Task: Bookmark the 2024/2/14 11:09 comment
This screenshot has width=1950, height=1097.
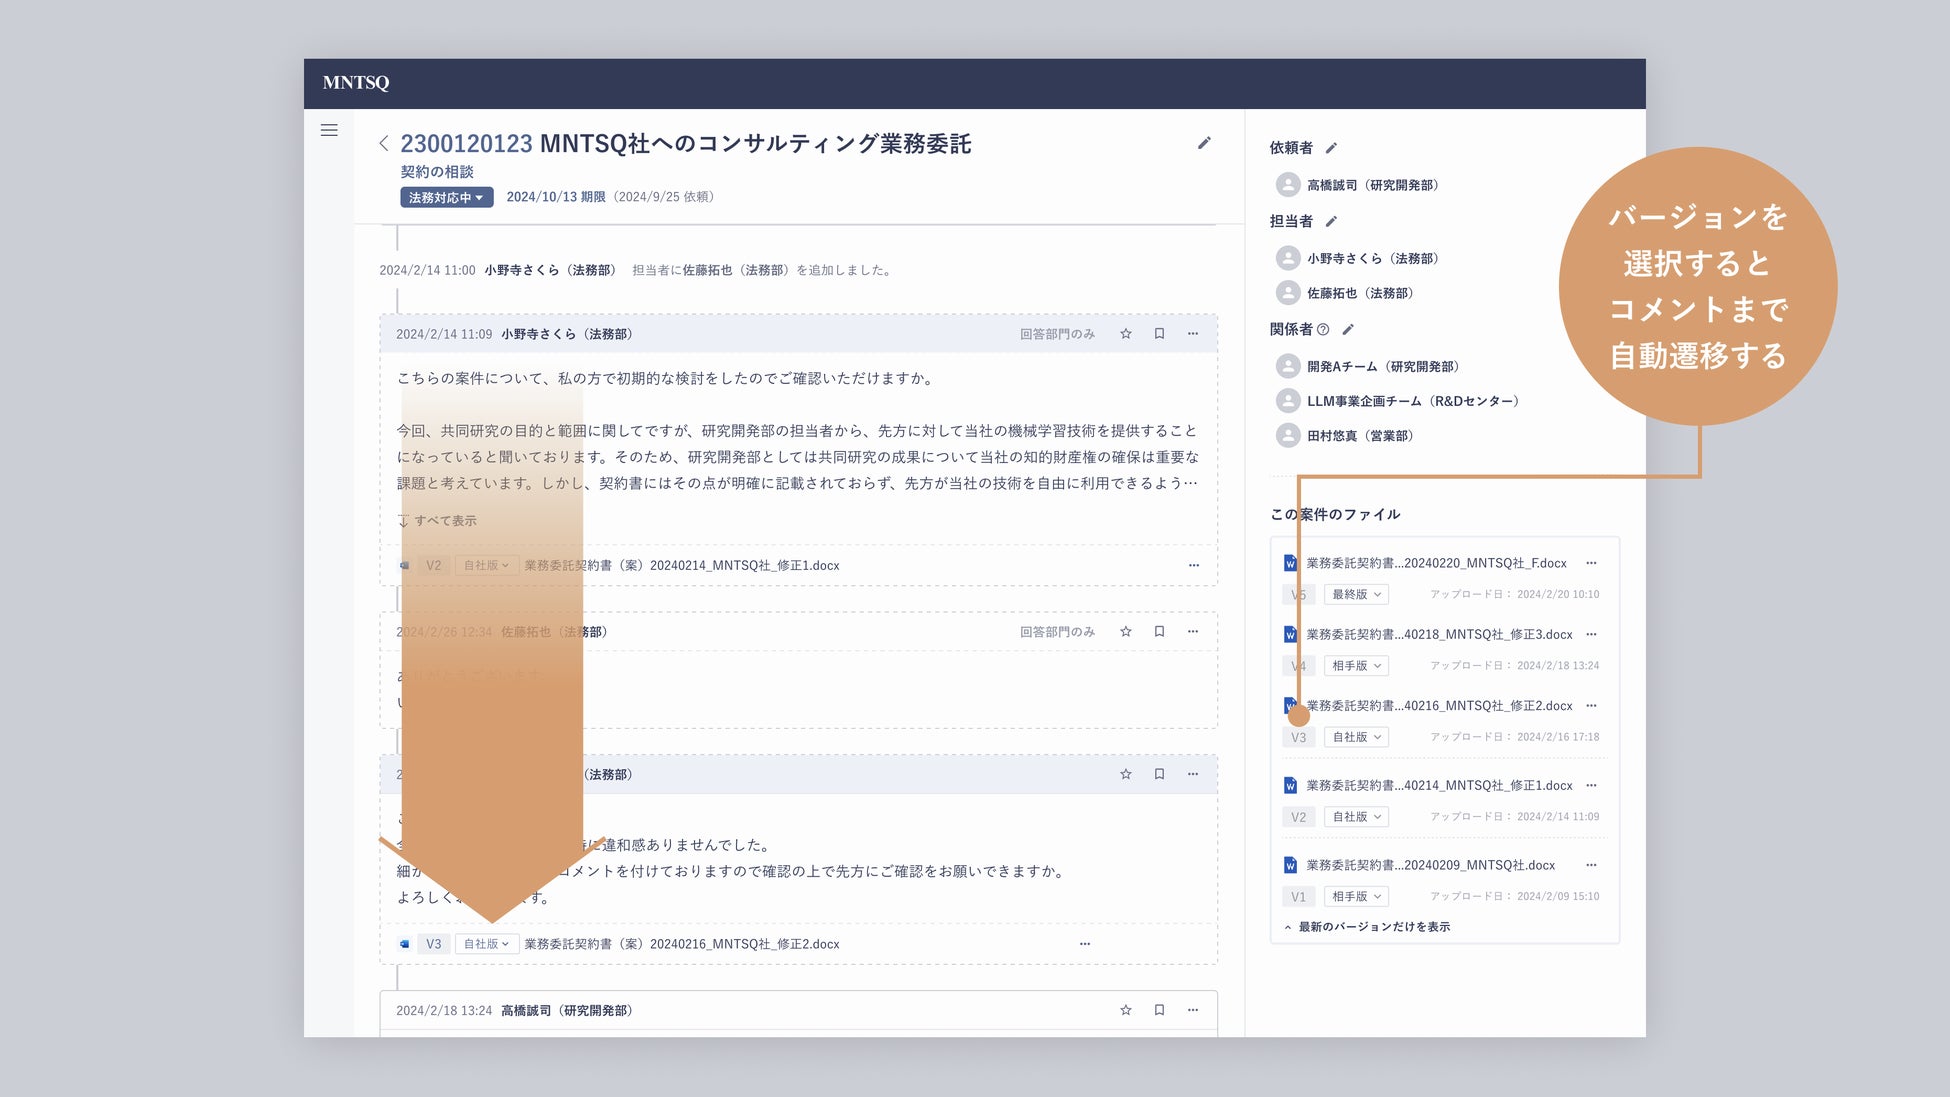Action: 1159,334
